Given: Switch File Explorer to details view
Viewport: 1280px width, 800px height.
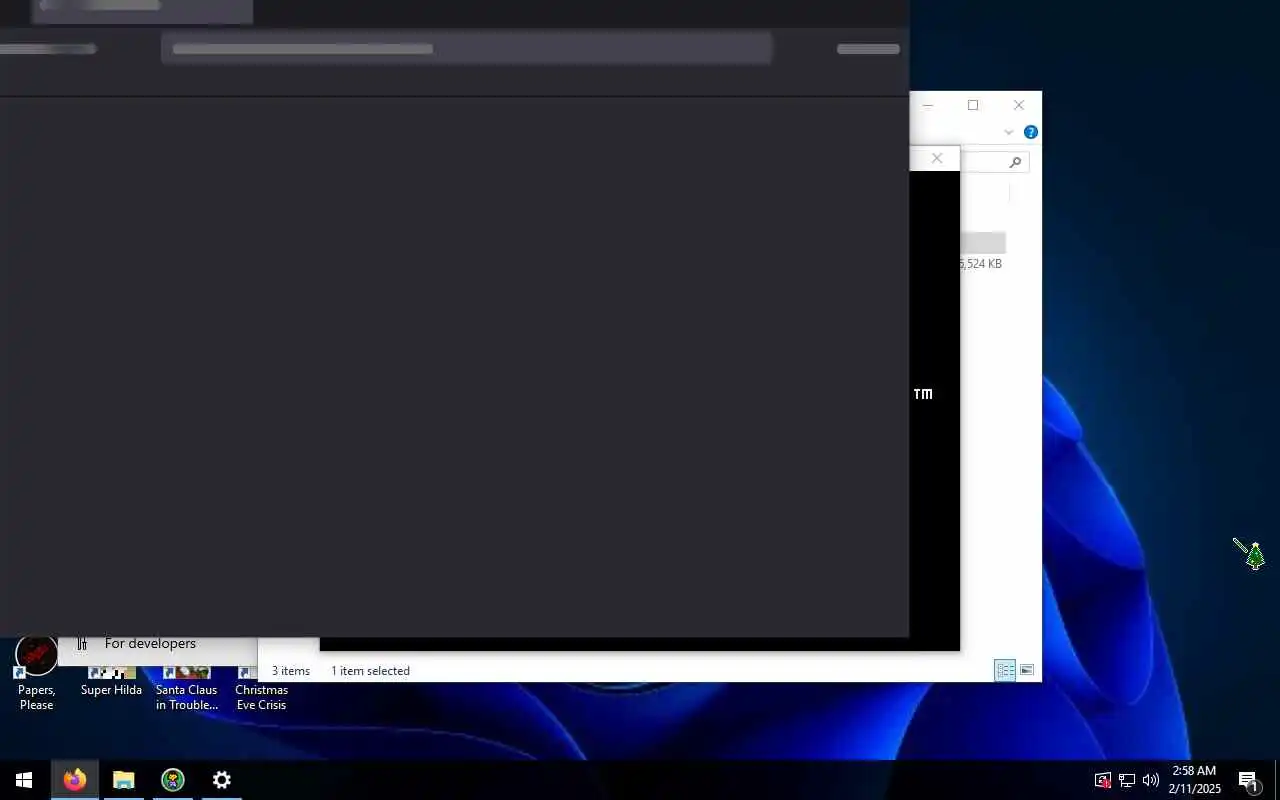Looking at the screenshot, I should (1005, 671).
